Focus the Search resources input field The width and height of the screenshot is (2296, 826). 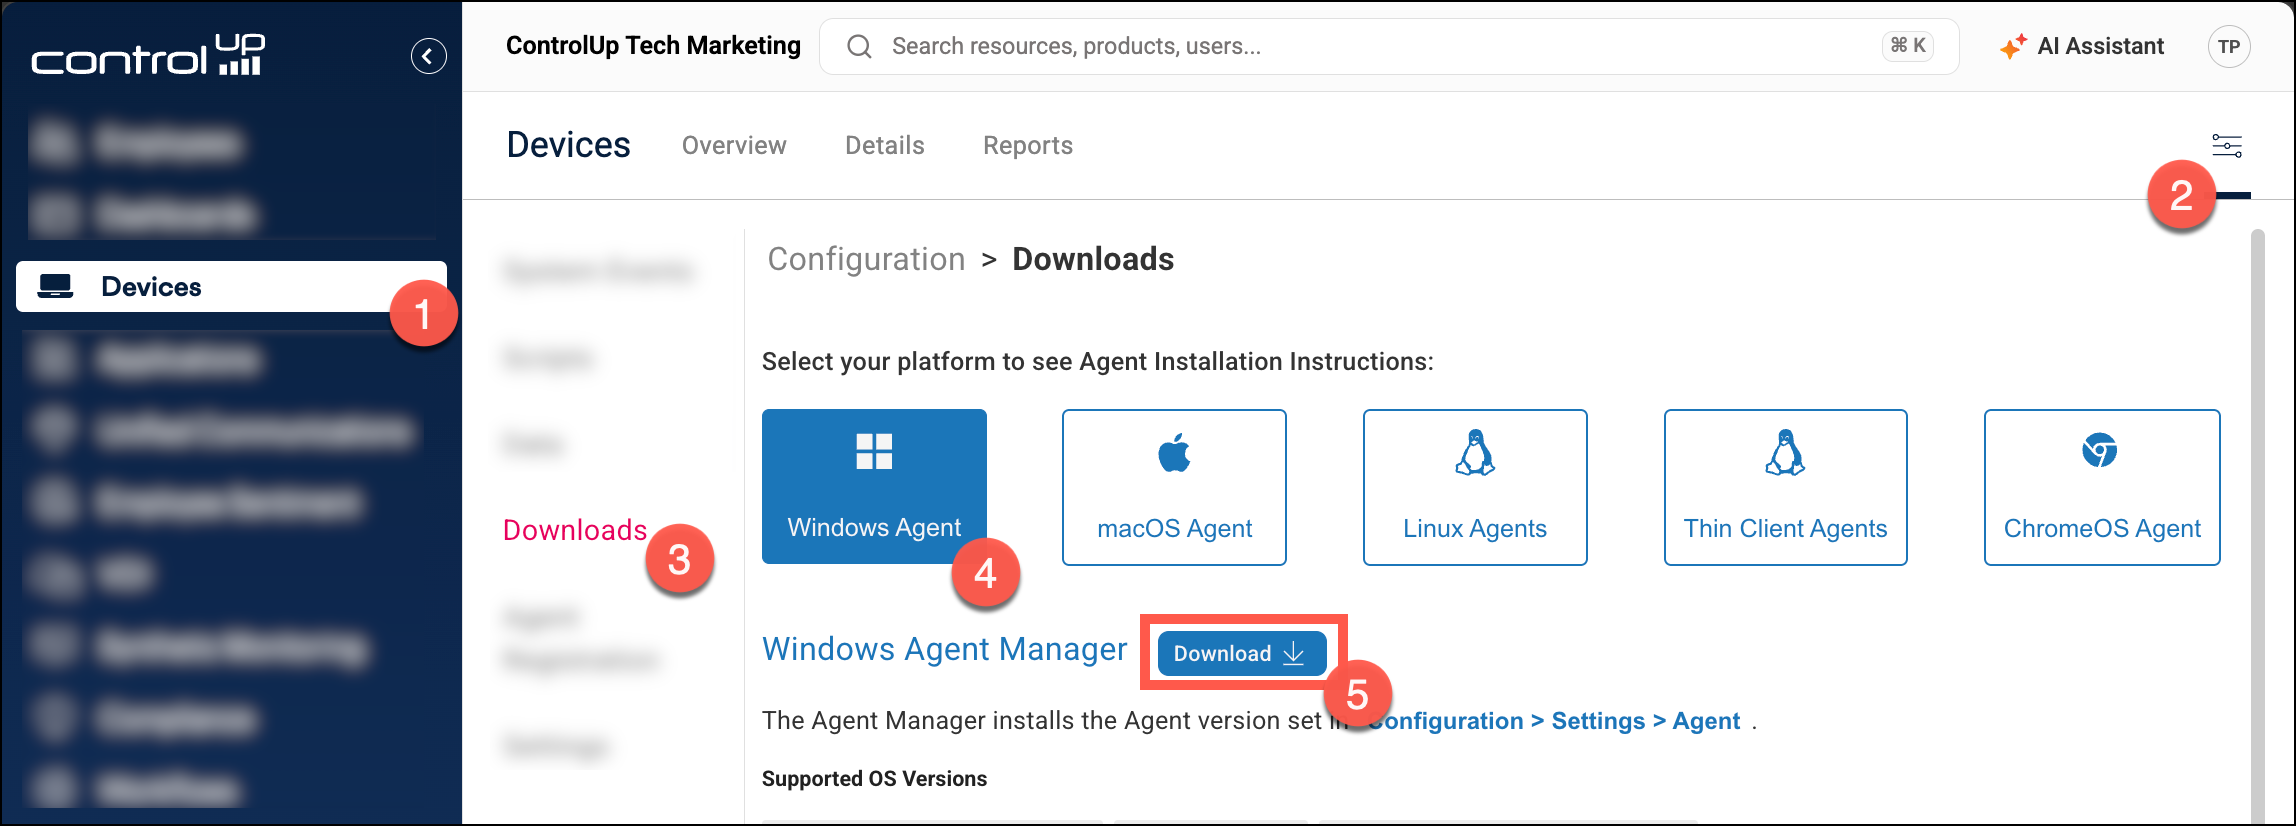[x=1388, y=46]
